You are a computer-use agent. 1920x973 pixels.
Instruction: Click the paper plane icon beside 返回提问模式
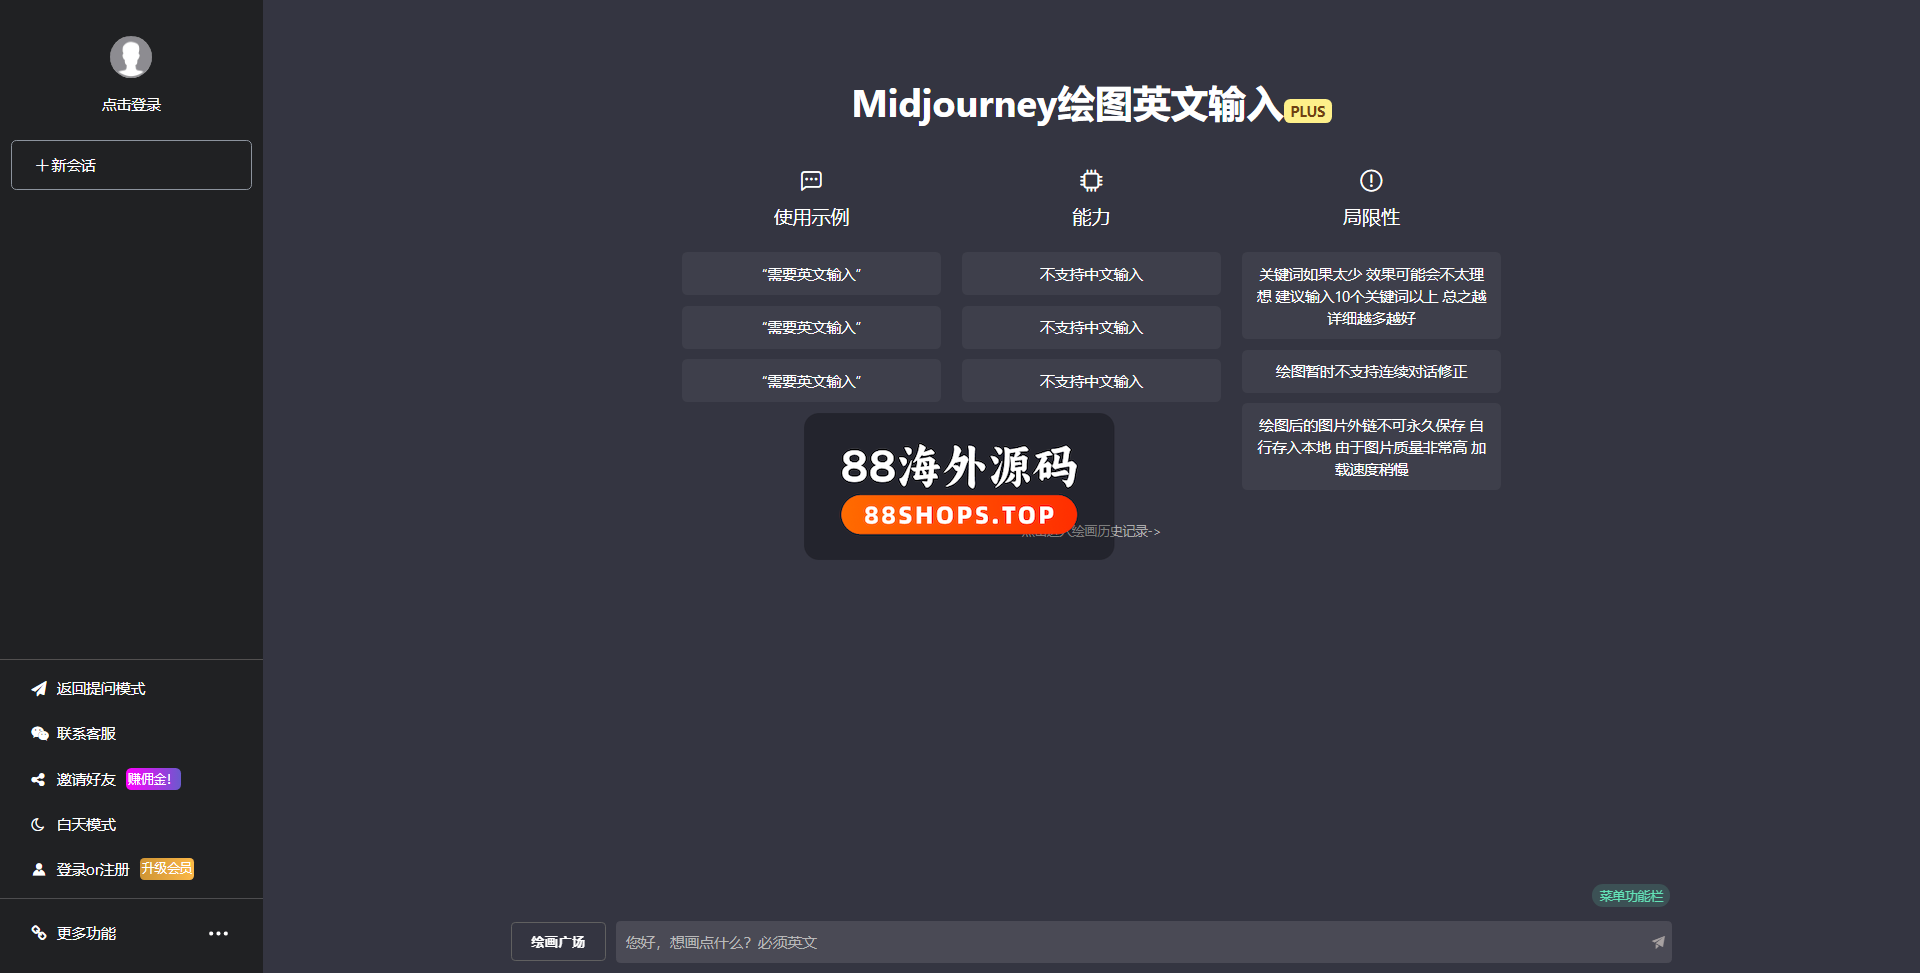tap(39, 689)
